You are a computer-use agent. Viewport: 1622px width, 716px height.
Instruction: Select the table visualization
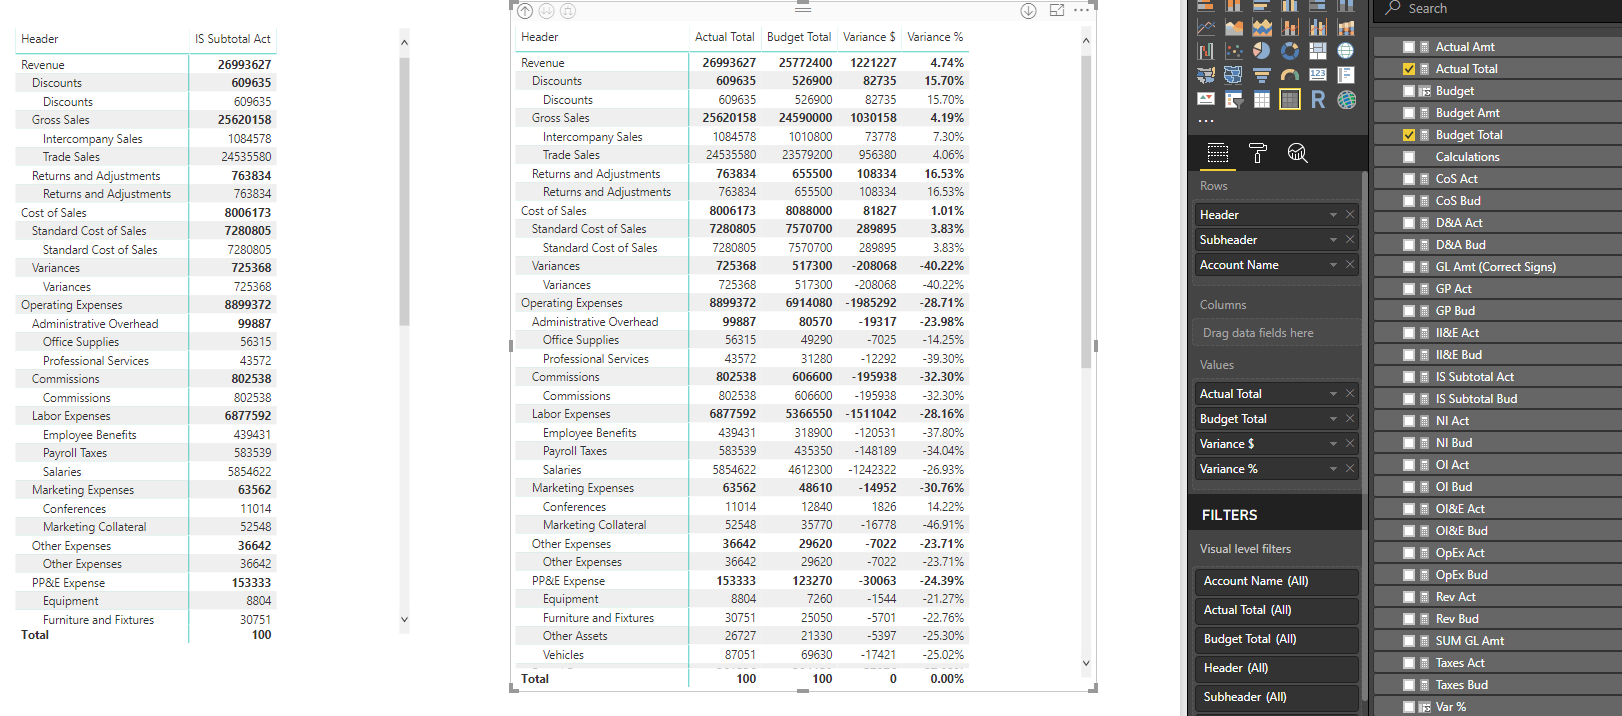click(x=1262, y=99)
